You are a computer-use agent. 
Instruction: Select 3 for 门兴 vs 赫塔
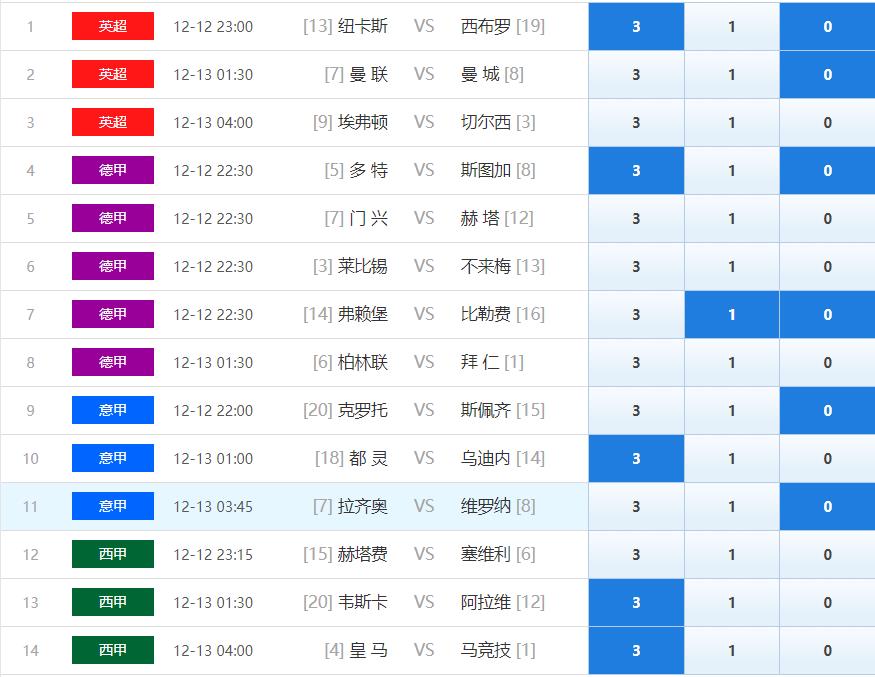636,218
